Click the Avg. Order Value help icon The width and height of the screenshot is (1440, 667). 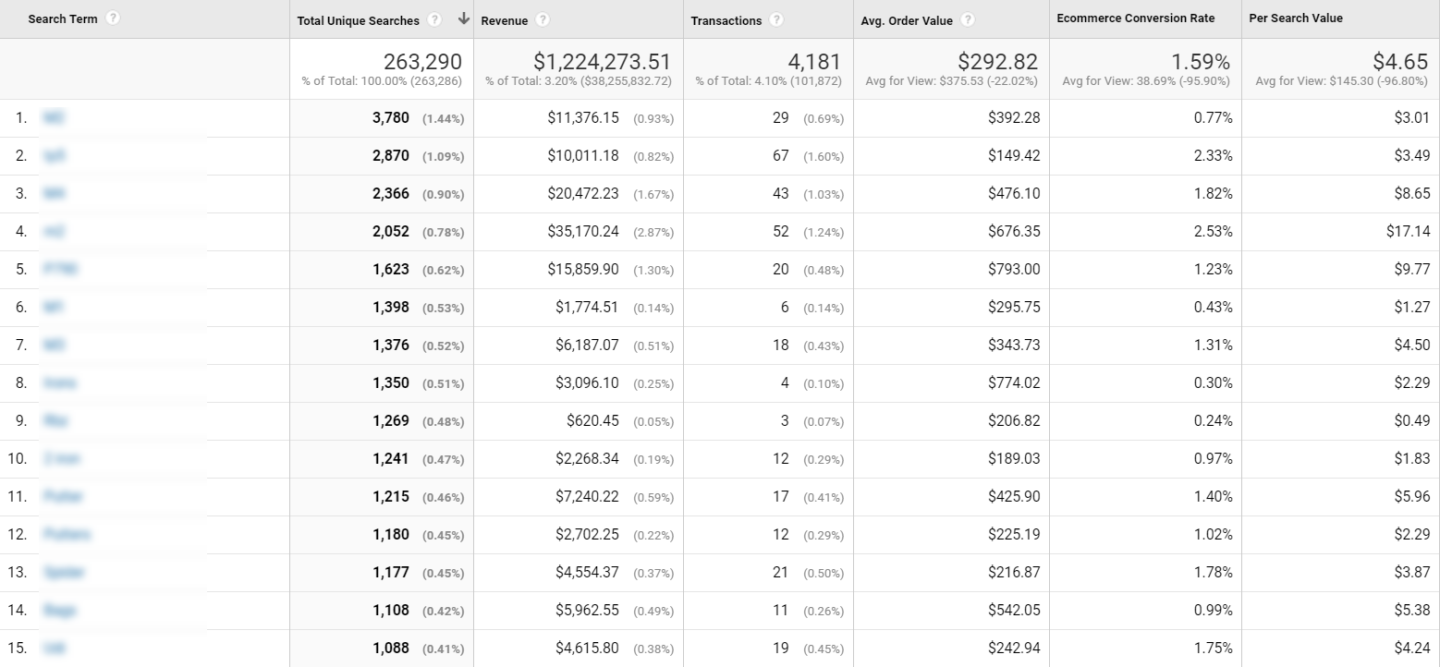point(967,20)
